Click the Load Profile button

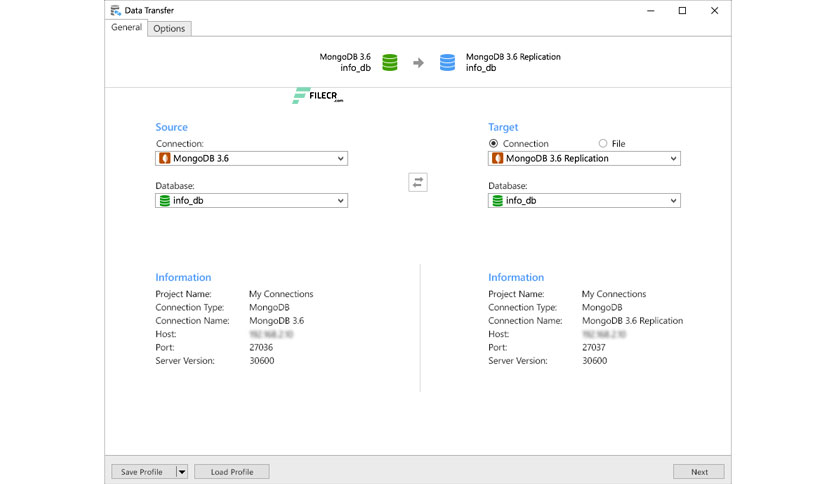(232, 472)
